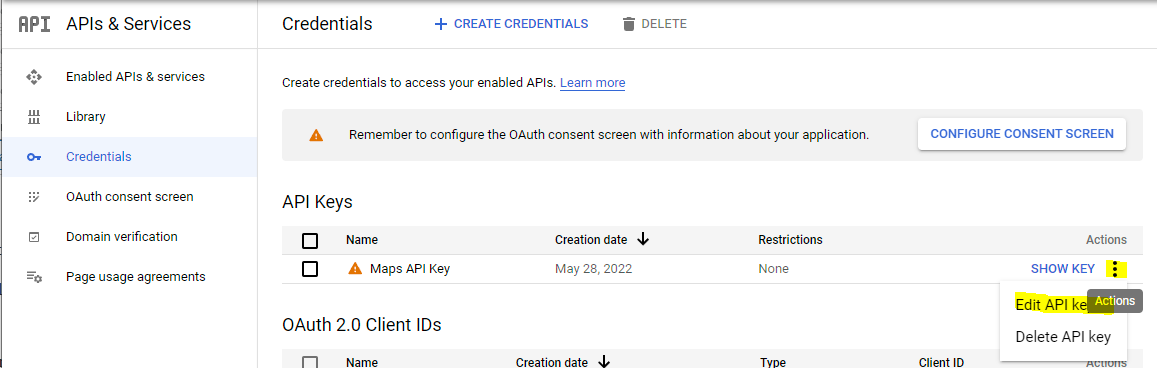The height and width of the screenshot is (368, 1157).
Task: Tick the checkbox for Maps API Key
Action: [310, 269]
